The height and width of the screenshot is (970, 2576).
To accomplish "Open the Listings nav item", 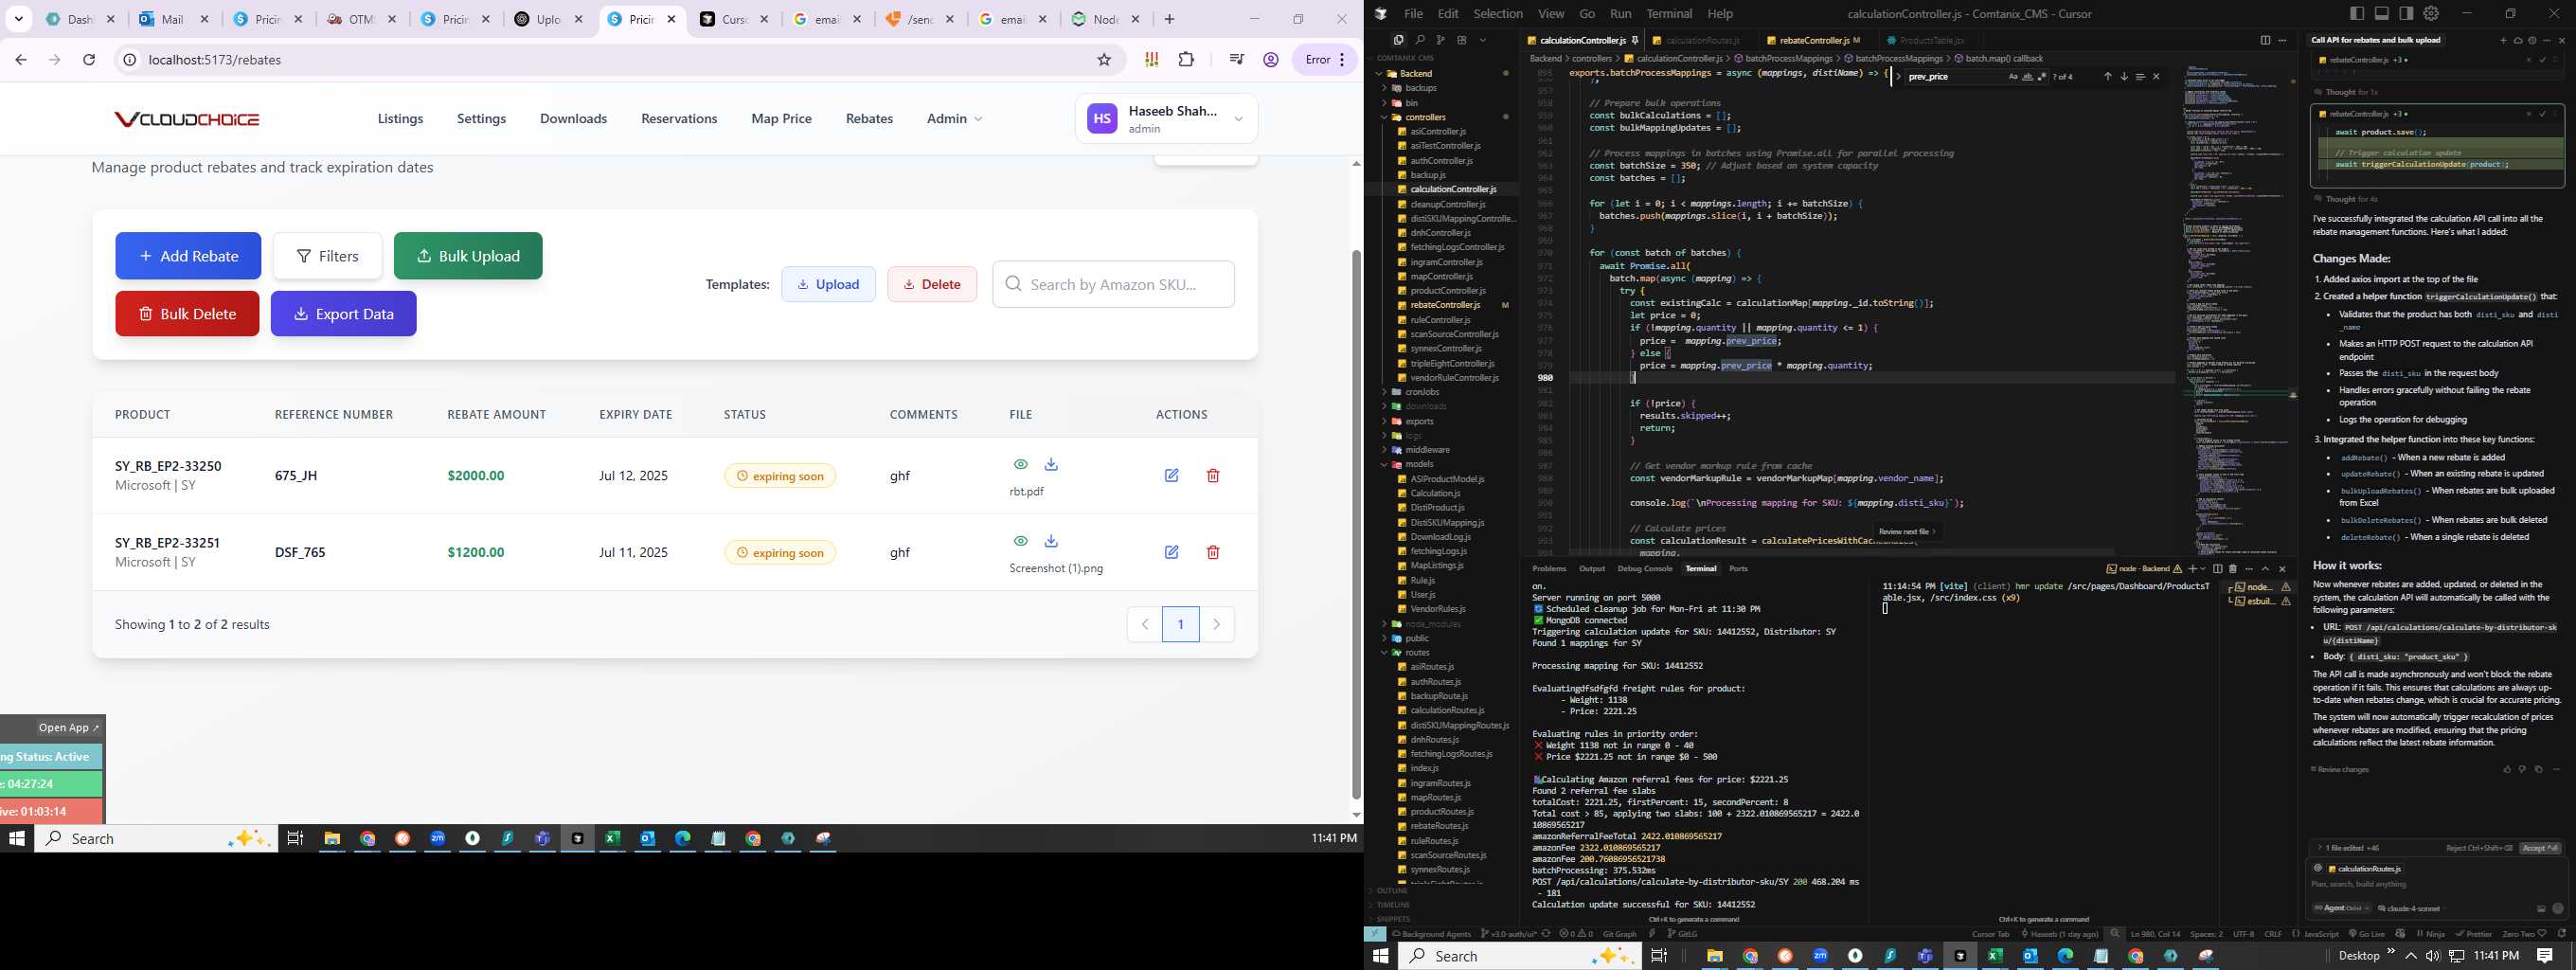I will pos(400,118).
